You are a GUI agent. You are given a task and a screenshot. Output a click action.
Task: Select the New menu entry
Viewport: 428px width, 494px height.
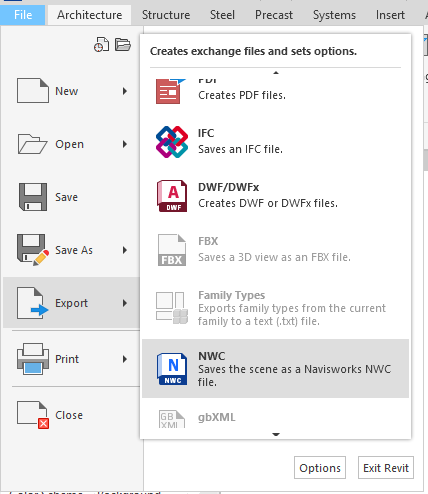71,91
